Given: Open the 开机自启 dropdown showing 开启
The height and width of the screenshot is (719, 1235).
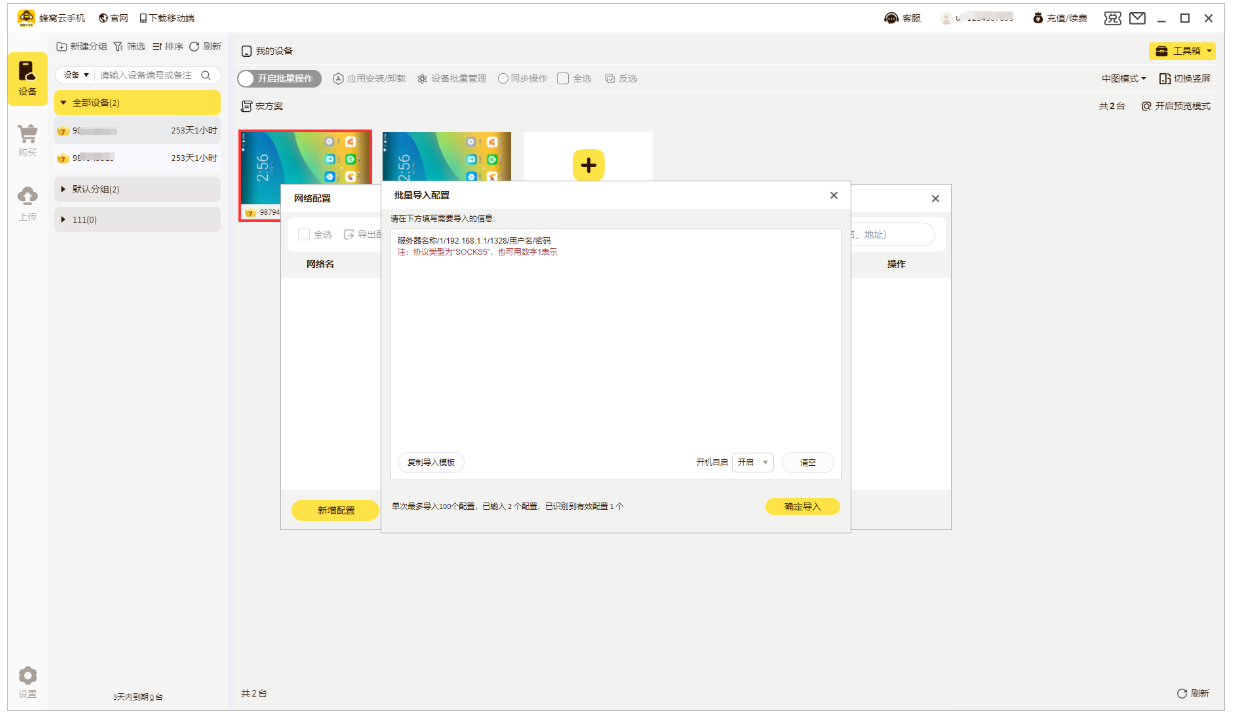Looking at the screenshot, I should pyautogui.click(x=753, y=463).
